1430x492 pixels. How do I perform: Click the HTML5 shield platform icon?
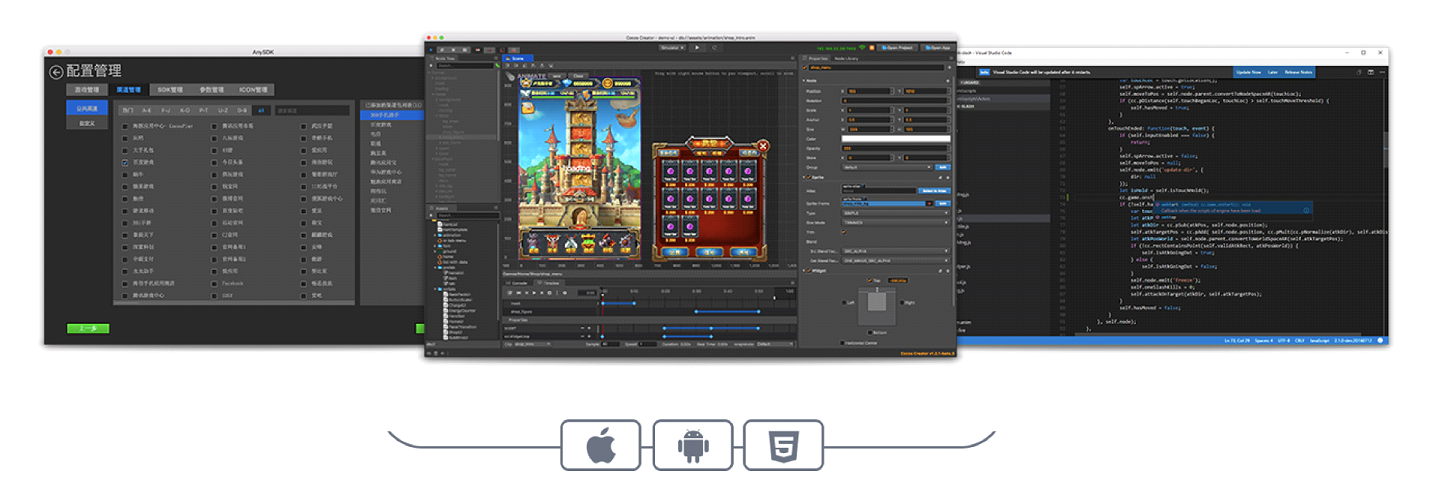pos(783,445)
